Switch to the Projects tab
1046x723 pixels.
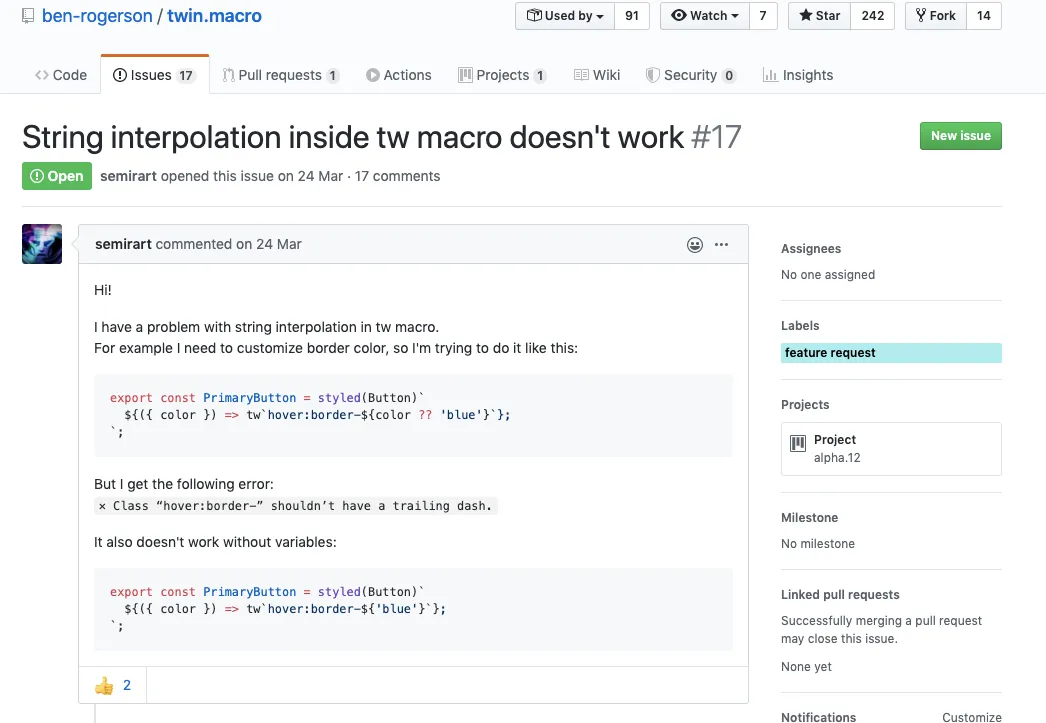[502, 75]
